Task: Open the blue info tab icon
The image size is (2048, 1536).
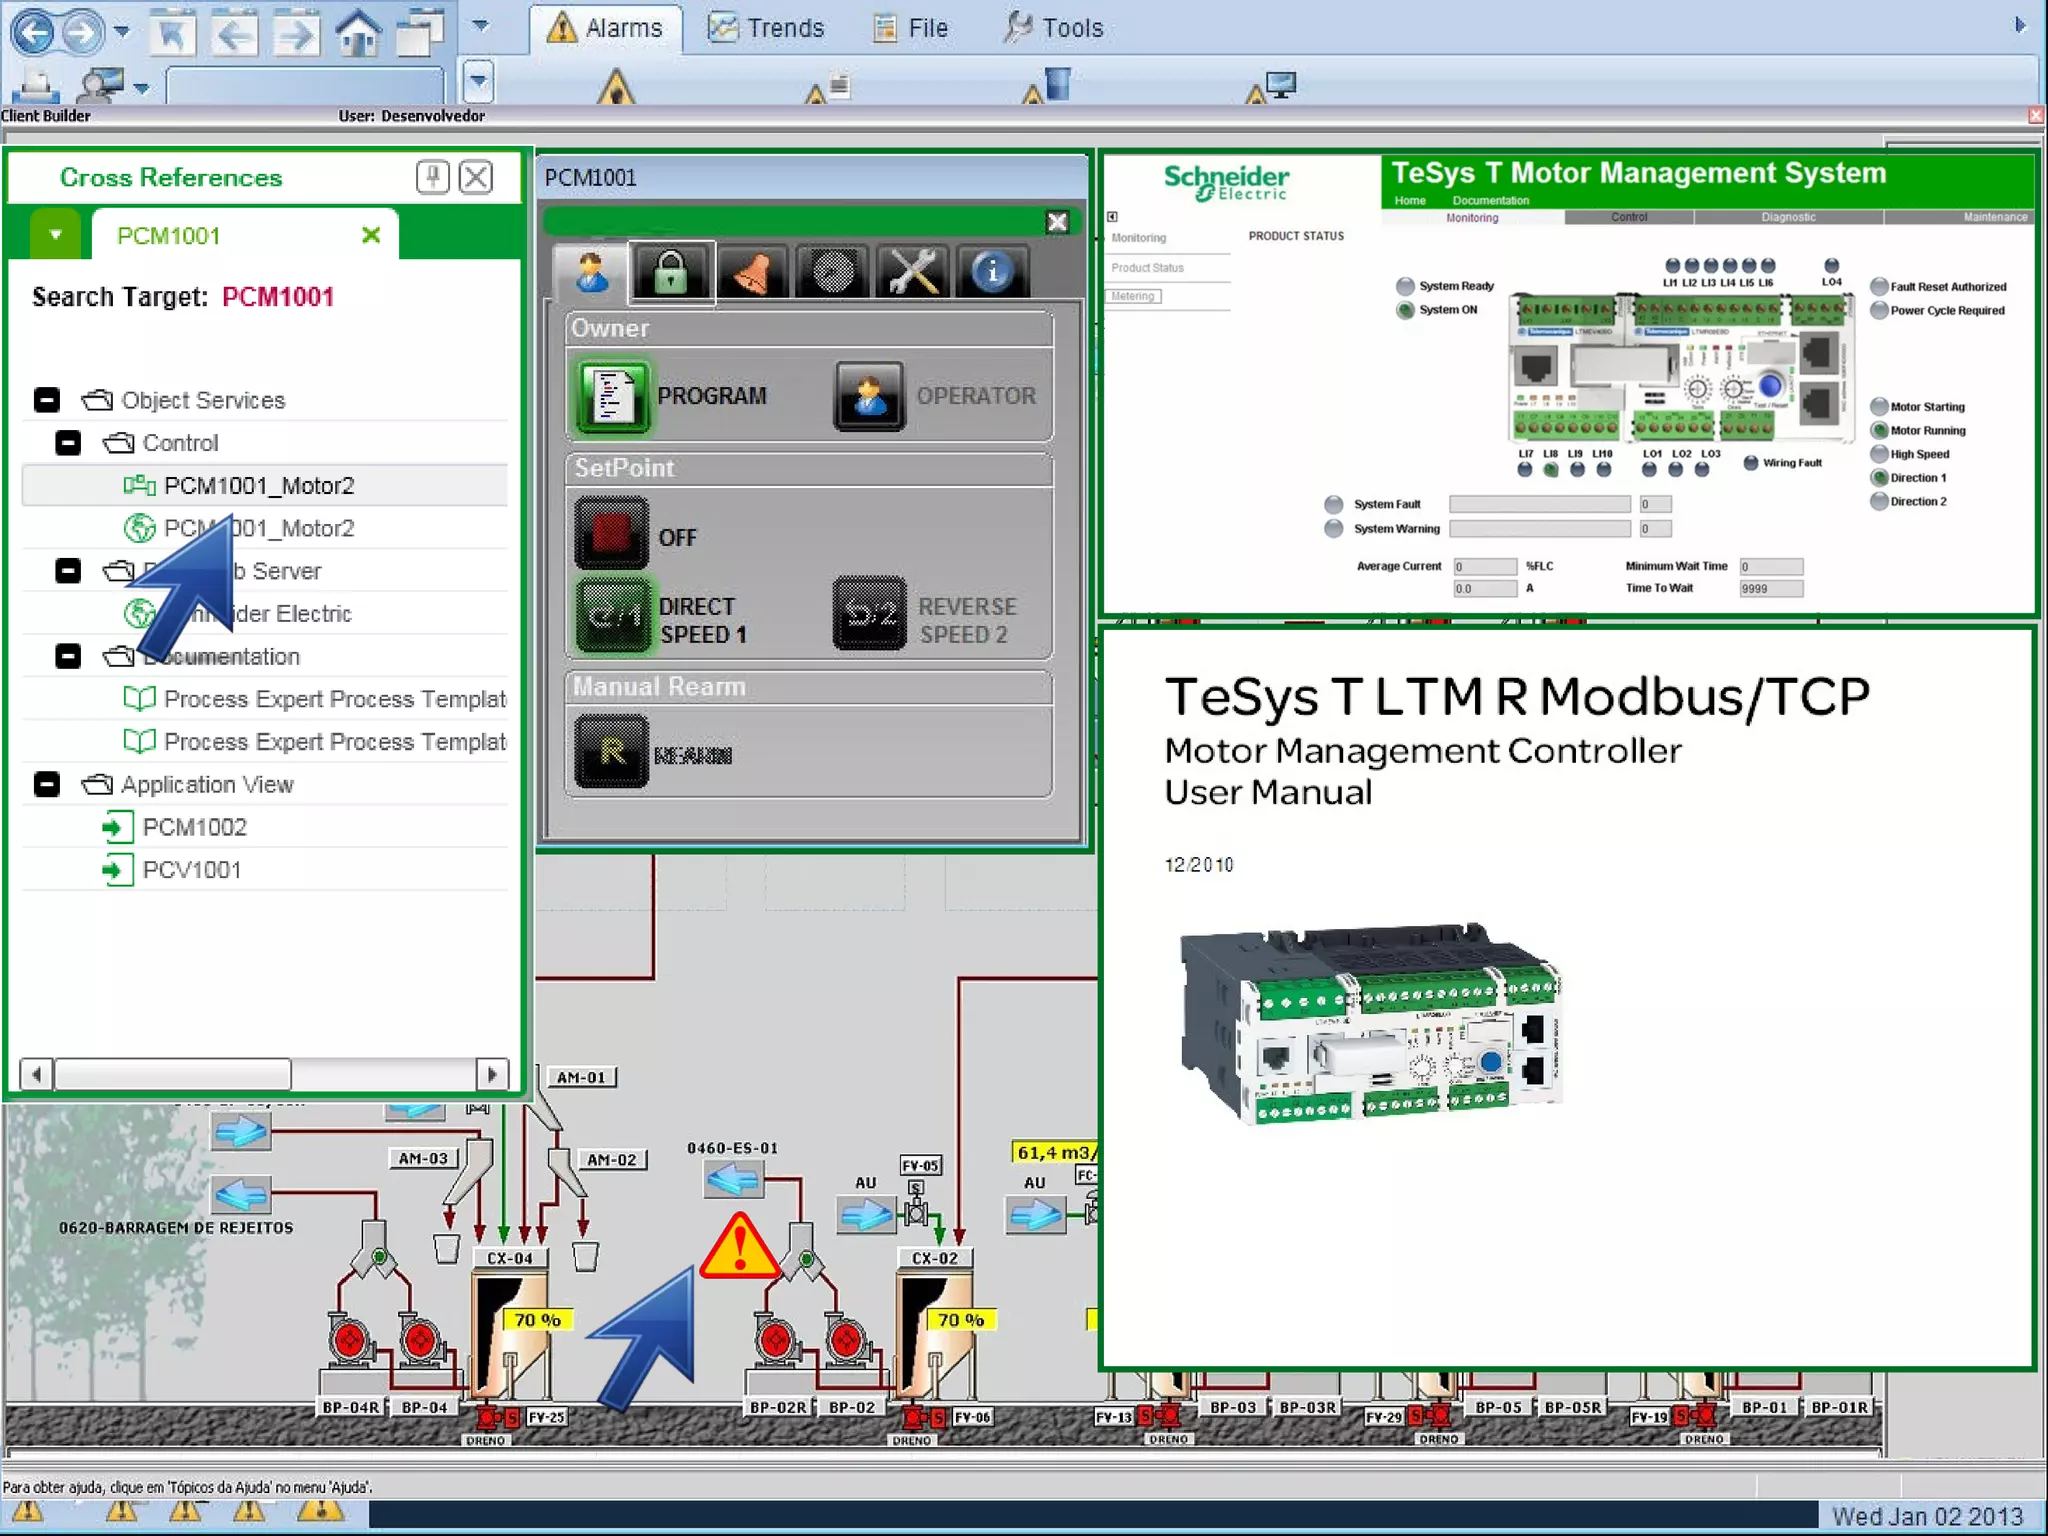Action: [x=992, y=272]
